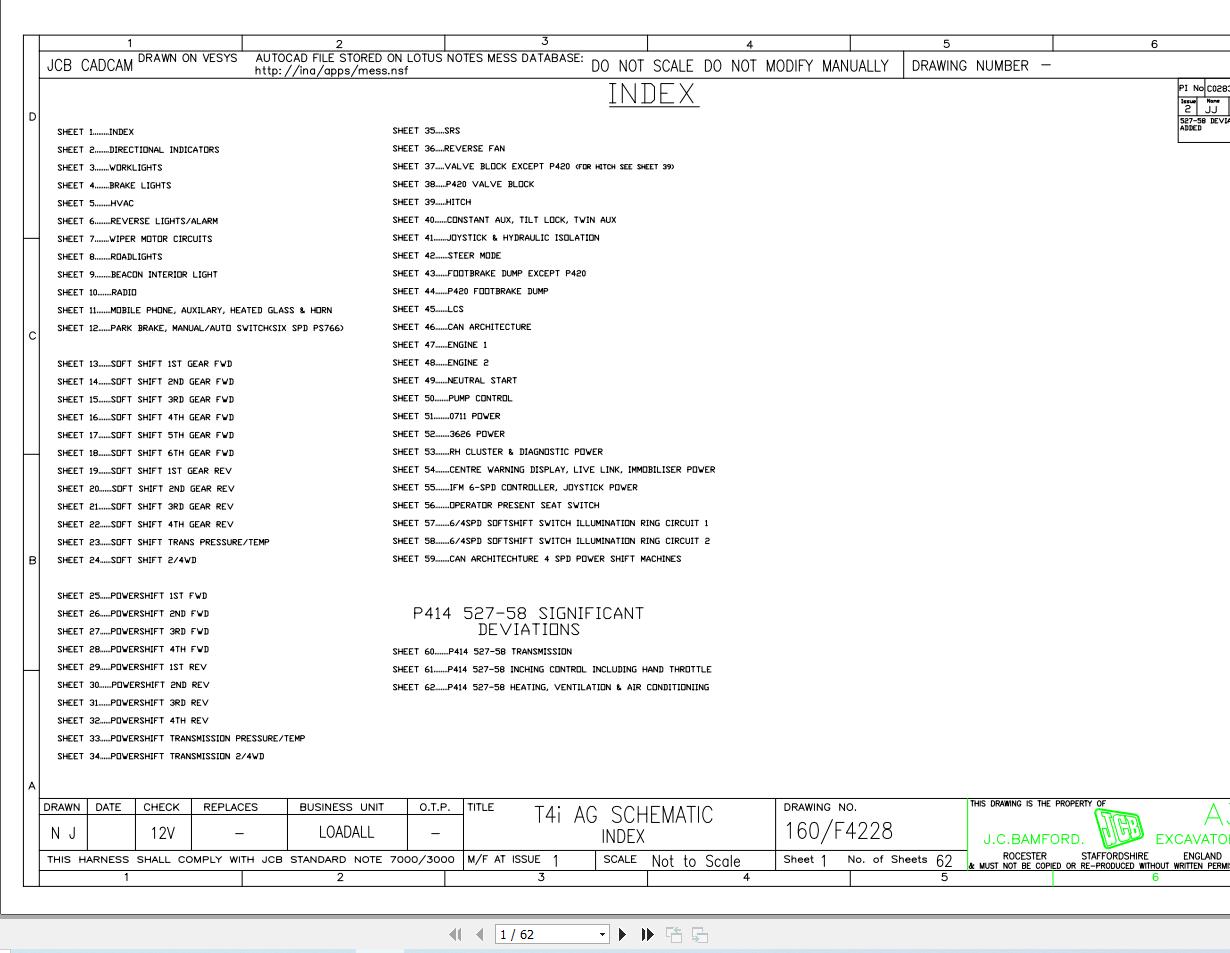The width and height of the screenshot is (1230, 953).
Task: Select 'SHEET 4......BRAKE LIGHTS' entry
Action: click(114, 186)
